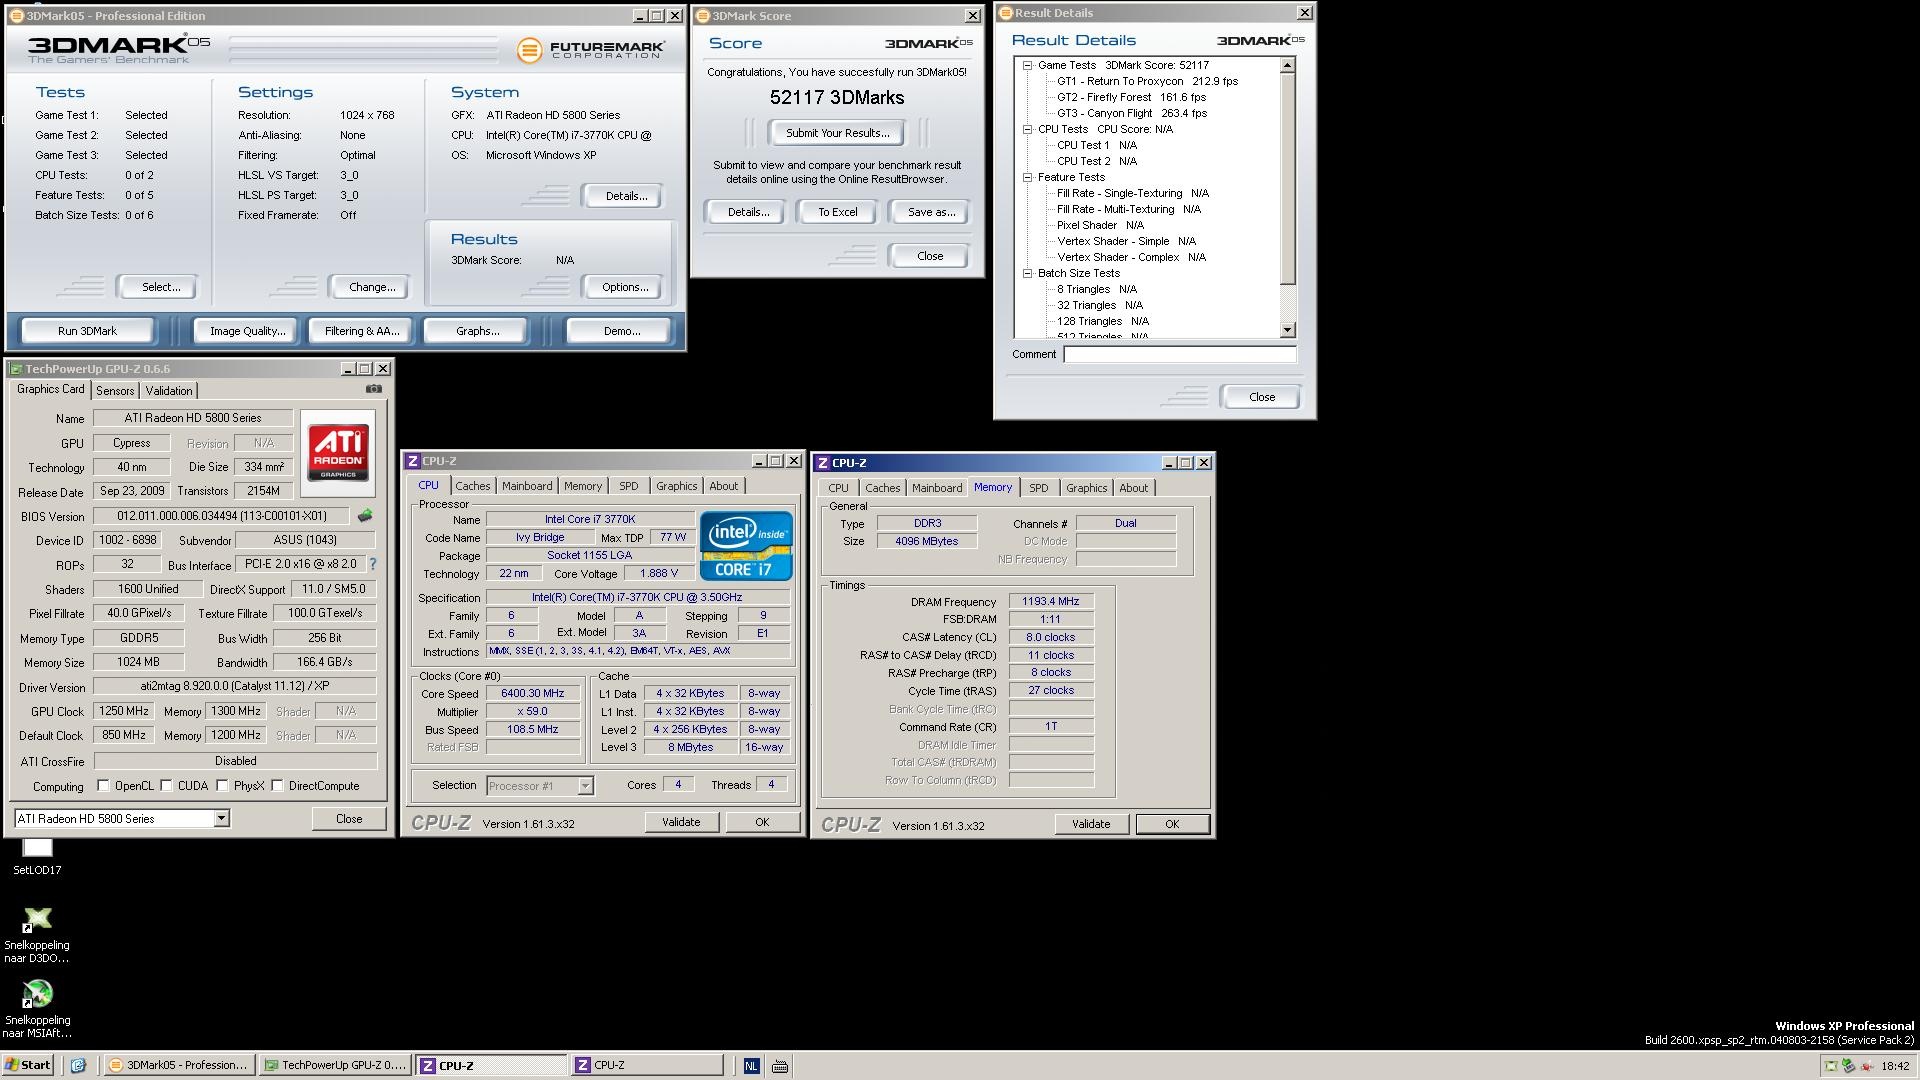
Task: Collapse the CPU Tests tree node
Action: (x=1027, y=129)
